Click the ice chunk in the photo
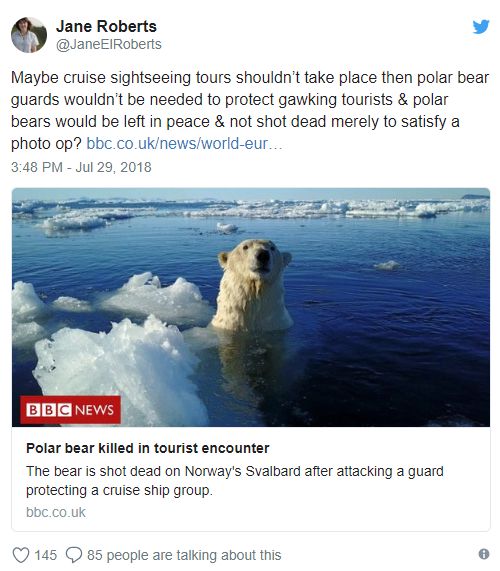 [120, 368]
